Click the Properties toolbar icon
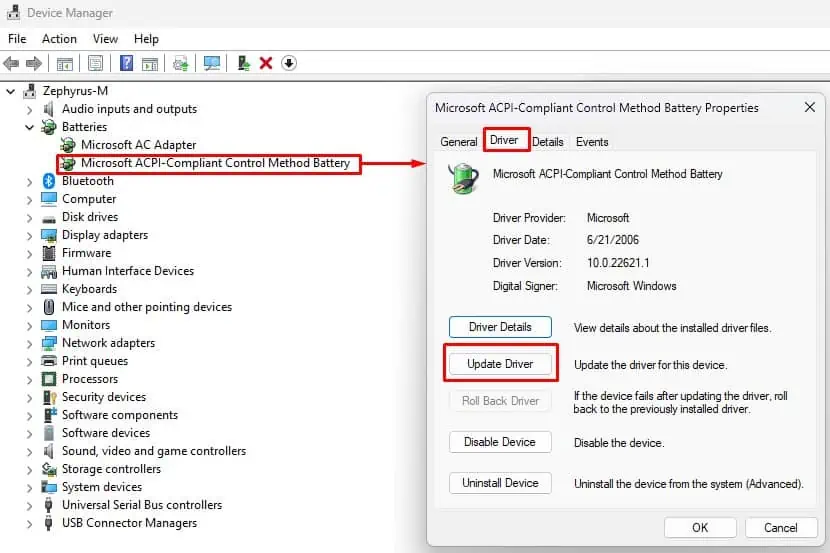The width and height of the screenshot is (830, 553). click(x=95, y=63)
